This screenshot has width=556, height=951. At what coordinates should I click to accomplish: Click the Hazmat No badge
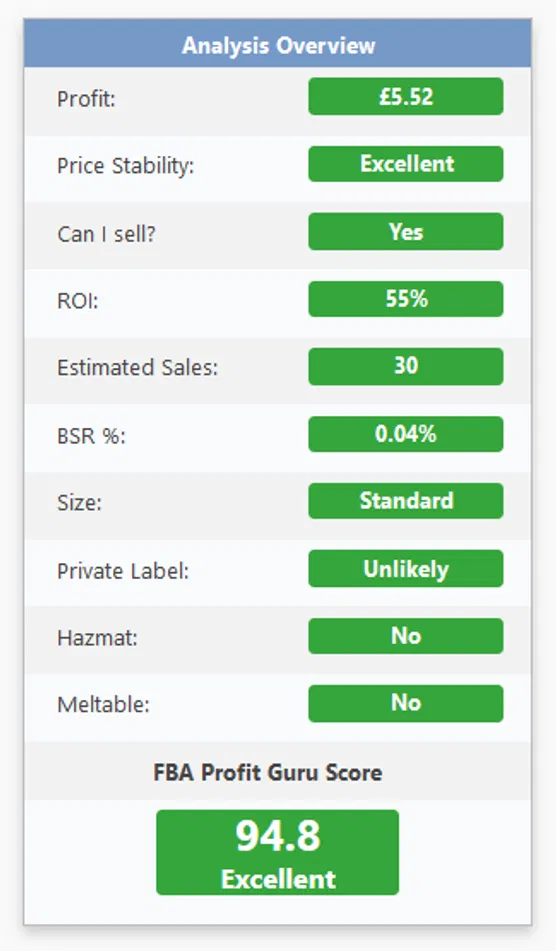click(406, 636)
